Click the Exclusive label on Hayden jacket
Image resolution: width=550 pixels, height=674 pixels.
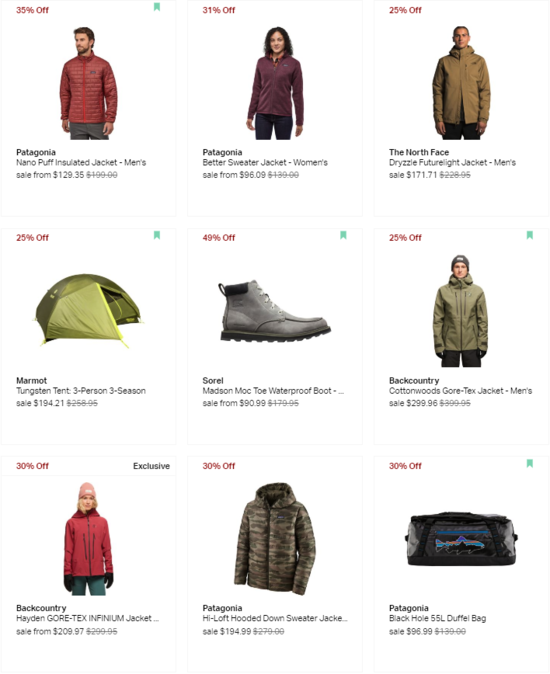(x=151, y=466)
